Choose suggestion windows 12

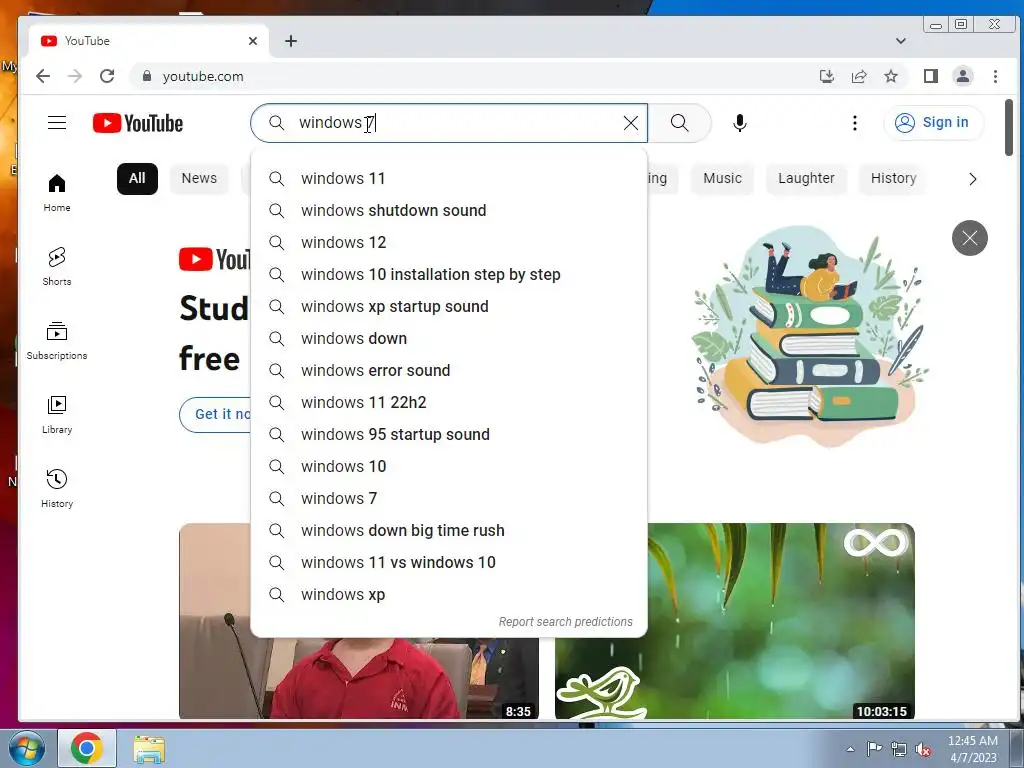(449, 243)
